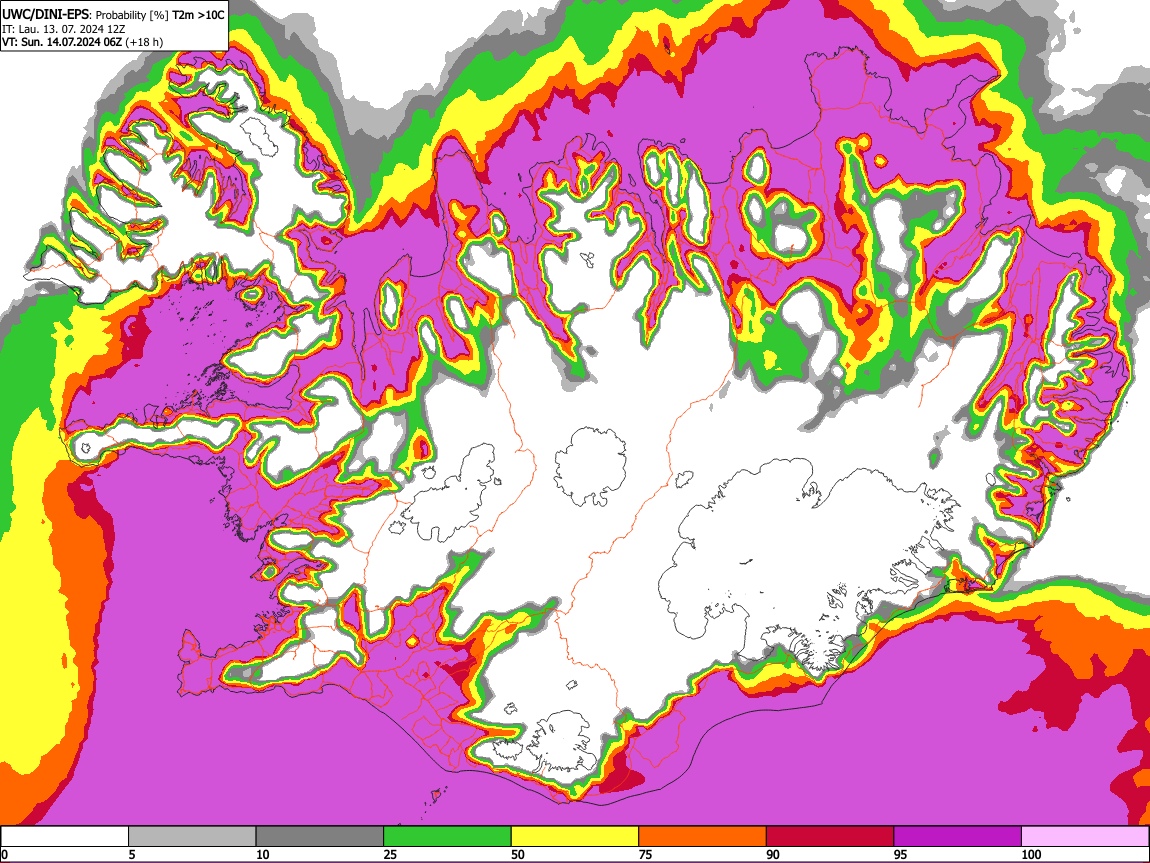
Task: Click the 'IT: Lau. 13. 07. 2024 12Z' line
Action: pos(64,29)
